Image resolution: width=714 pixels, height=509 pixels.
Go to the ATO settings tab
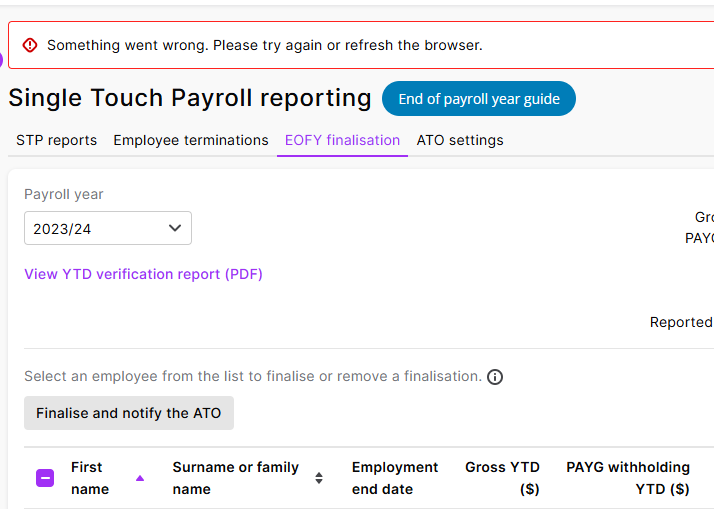[x=460, y=140]
